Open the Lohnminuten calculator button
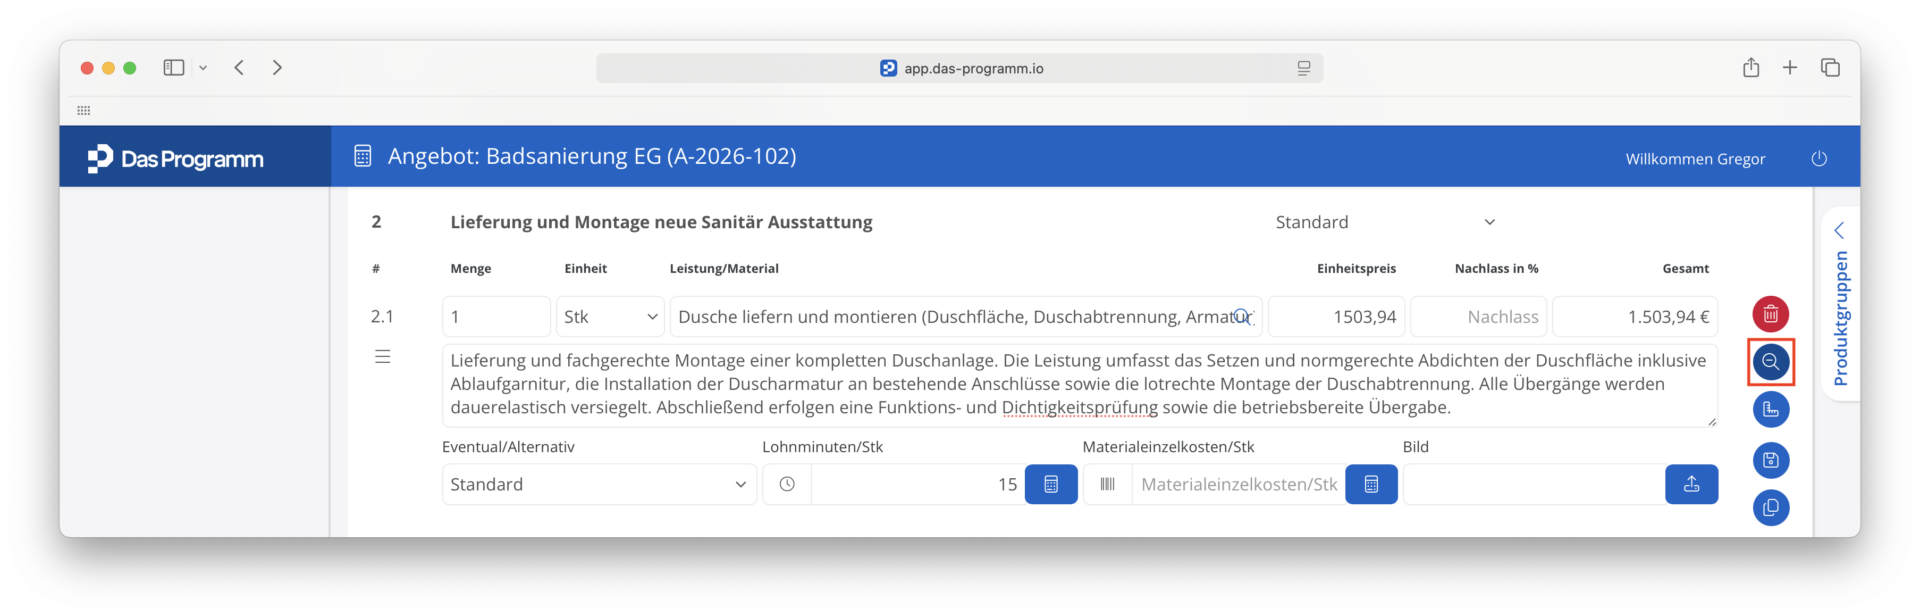 (1051, 484)
